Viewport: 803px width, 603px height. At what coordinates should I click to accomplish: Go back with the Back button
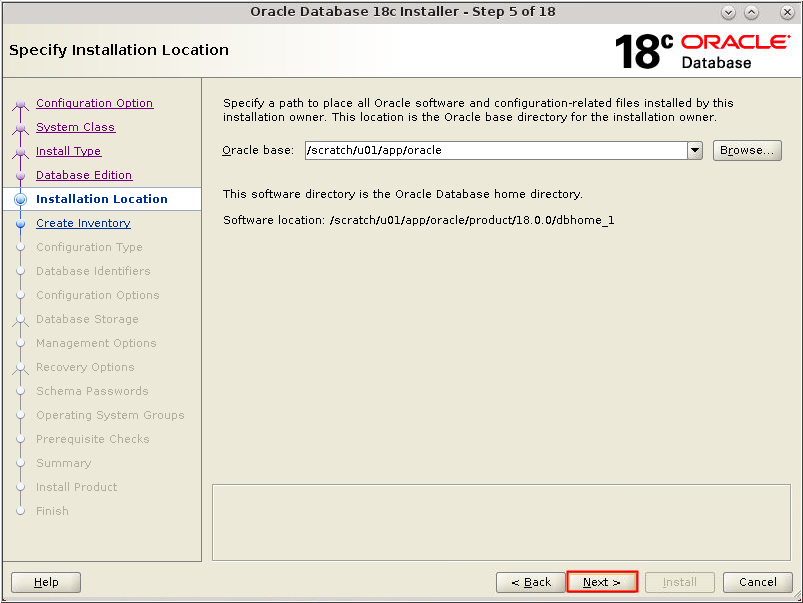pos(531,582)
